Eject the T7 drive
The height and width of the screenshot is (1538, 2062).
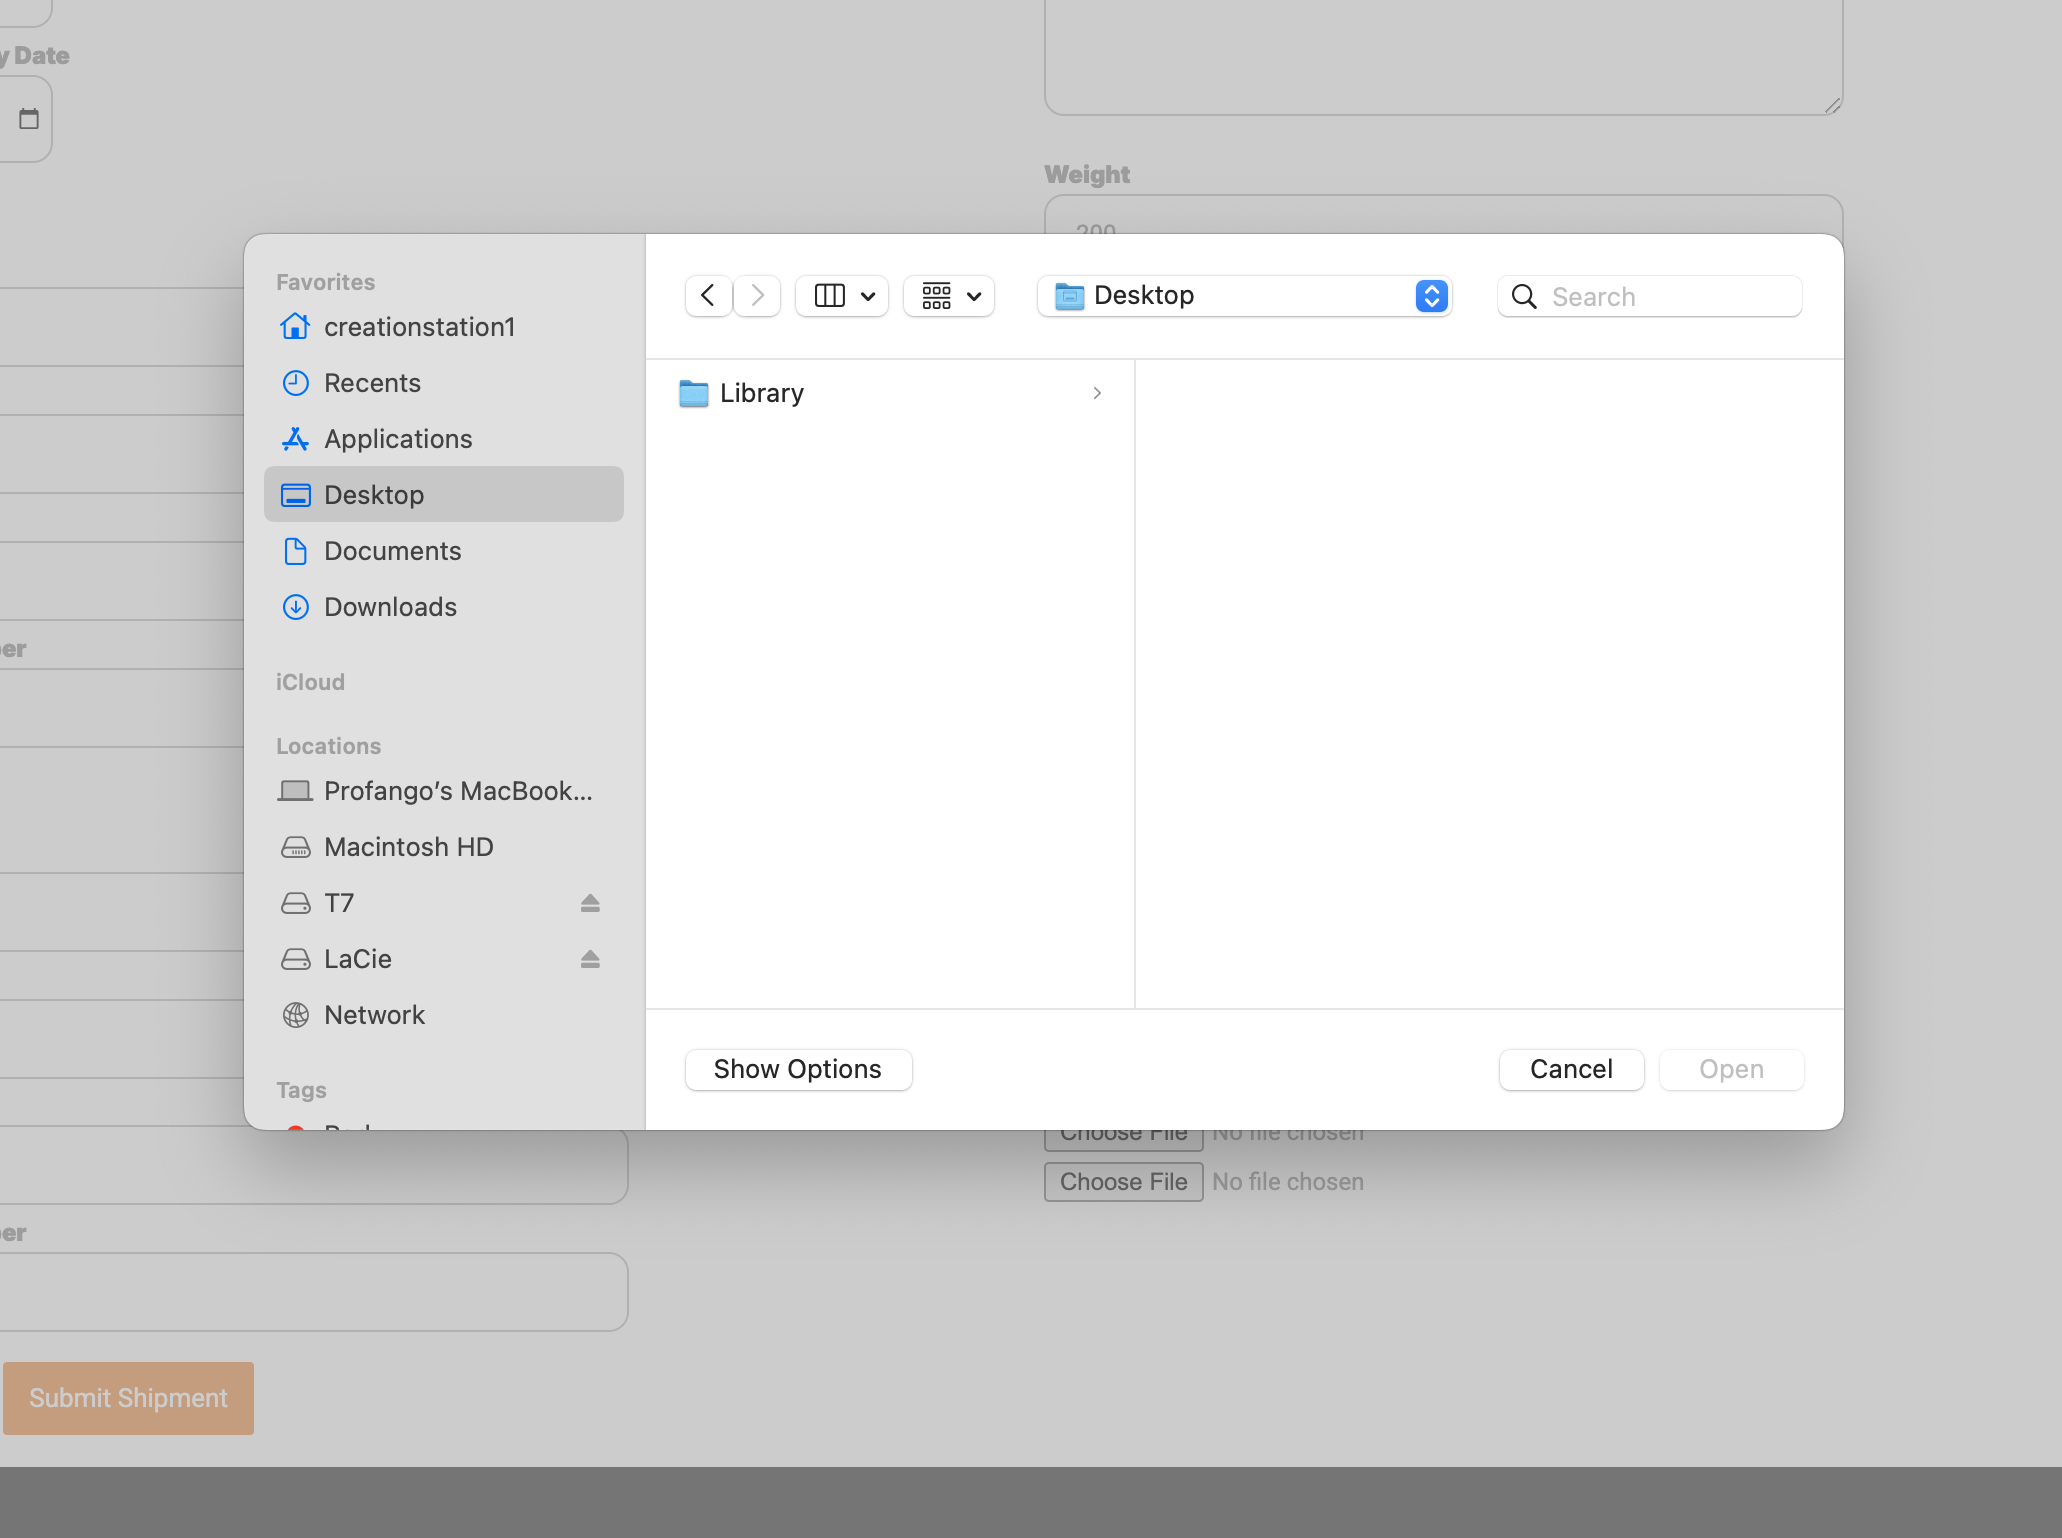[x=590, y=903]
